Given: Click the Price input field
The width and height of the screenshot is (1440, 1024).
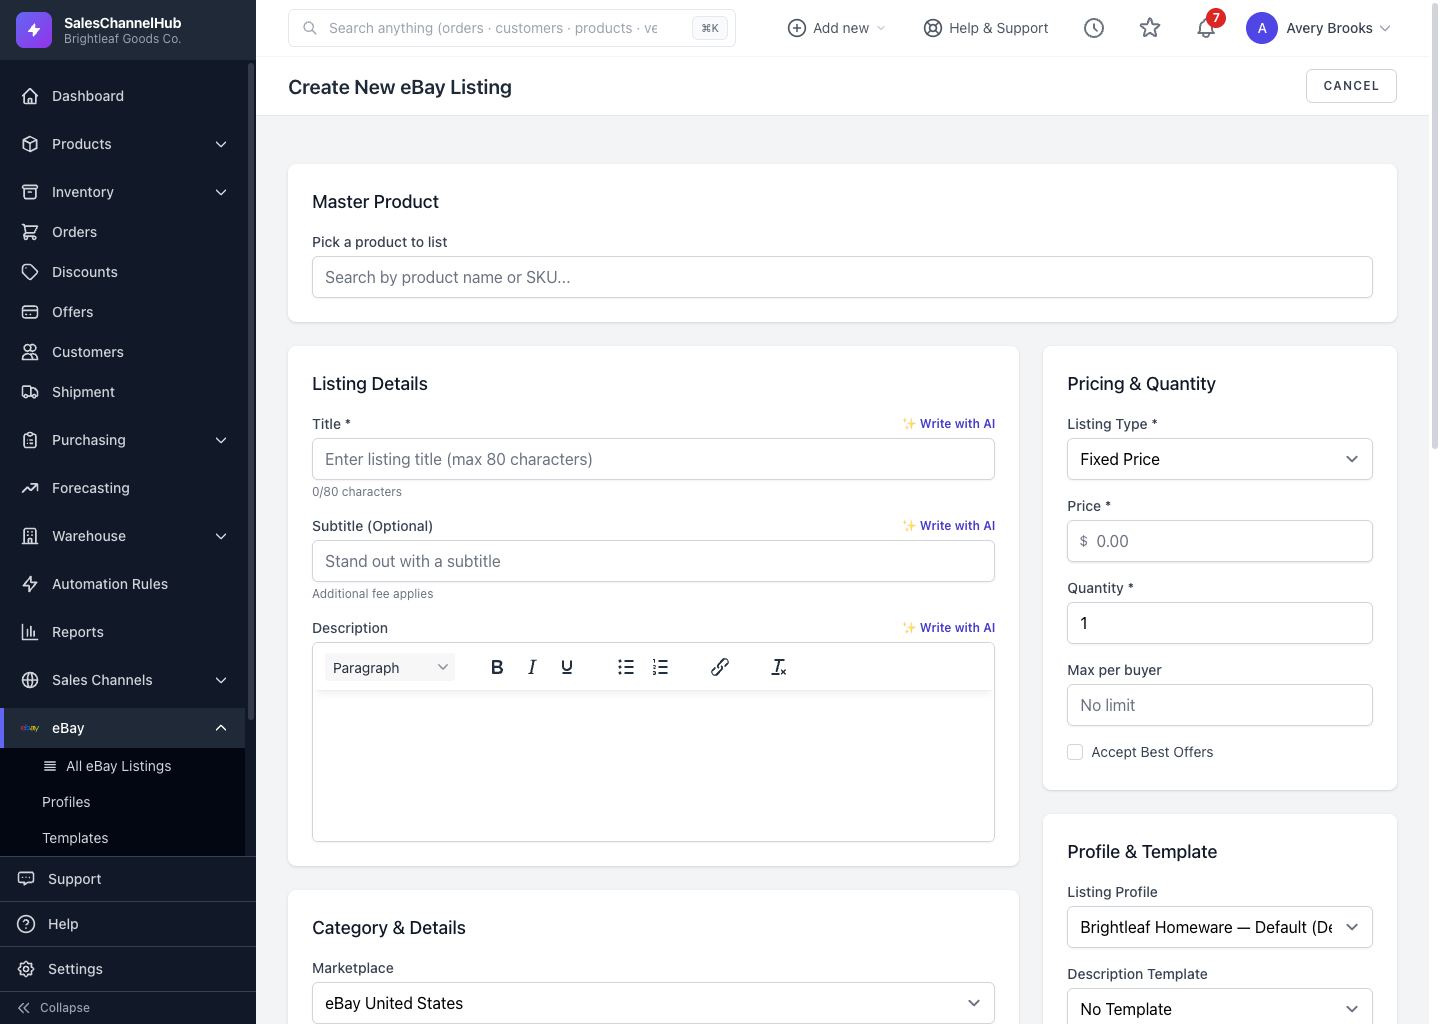Looking at the screenshot, I should pos(1219,541).
